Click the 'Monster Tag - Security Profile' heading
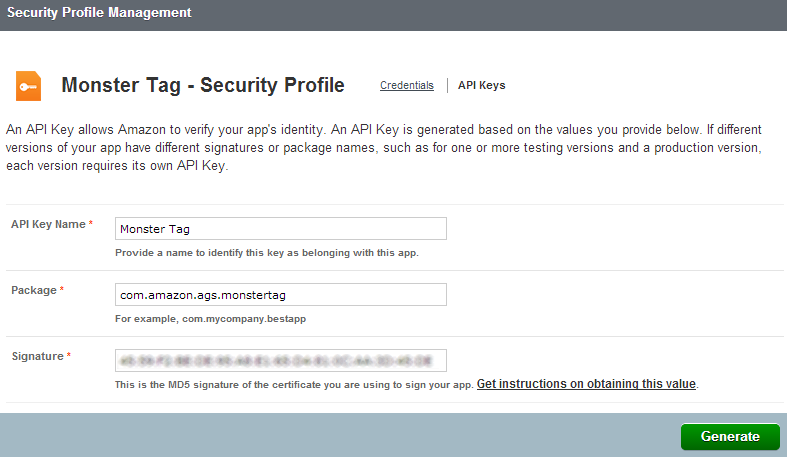This screenshot has height=457, width=787. [x=203, y=85]
